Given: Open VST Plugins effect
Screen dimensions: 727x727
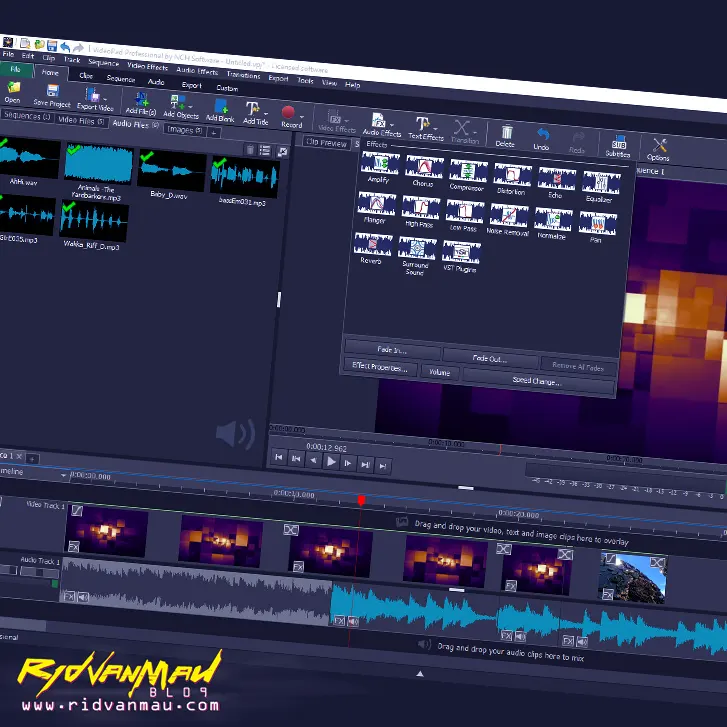Looking at the screenshot, I should [x=460, y=256].
